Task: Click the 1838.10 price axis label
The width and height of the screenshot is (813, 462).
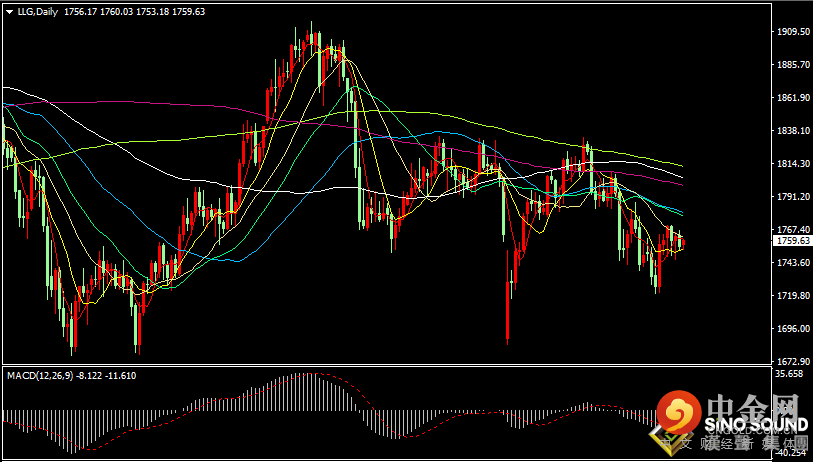Action: [x=794, y=131]
